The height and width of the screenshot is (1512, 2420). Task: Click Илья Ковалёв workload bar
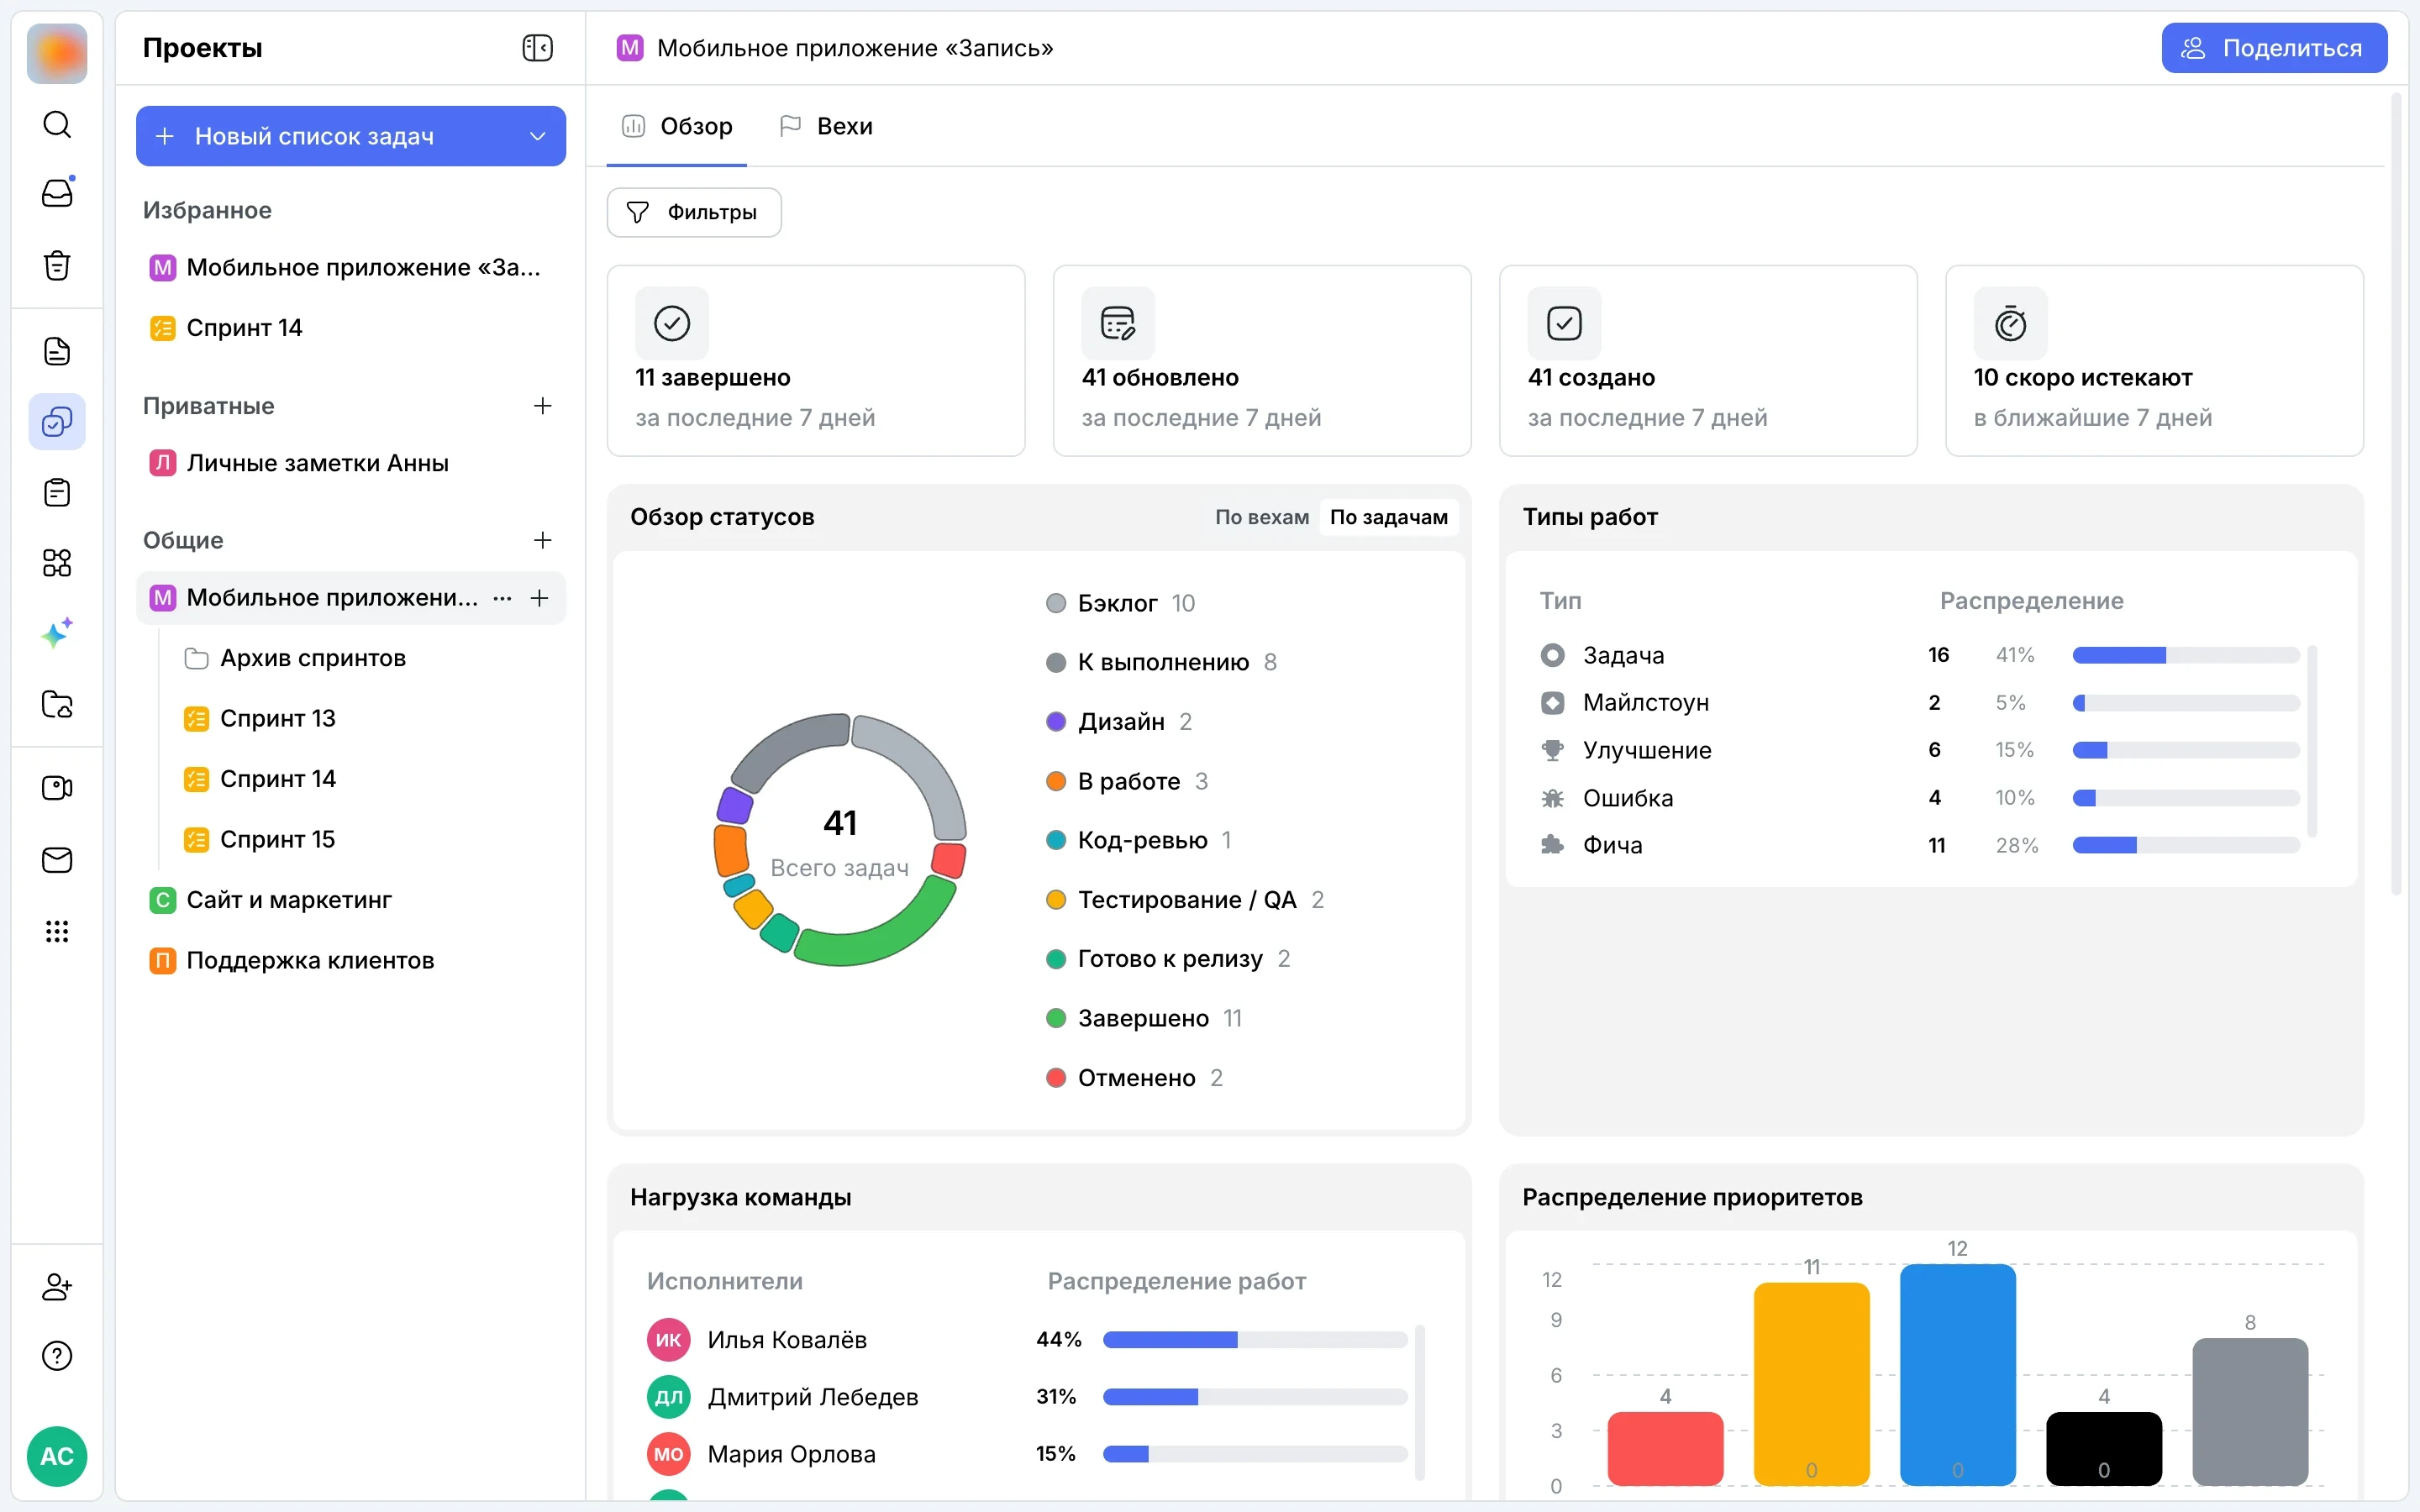pyautogui.click(x=1254, y=1339)
